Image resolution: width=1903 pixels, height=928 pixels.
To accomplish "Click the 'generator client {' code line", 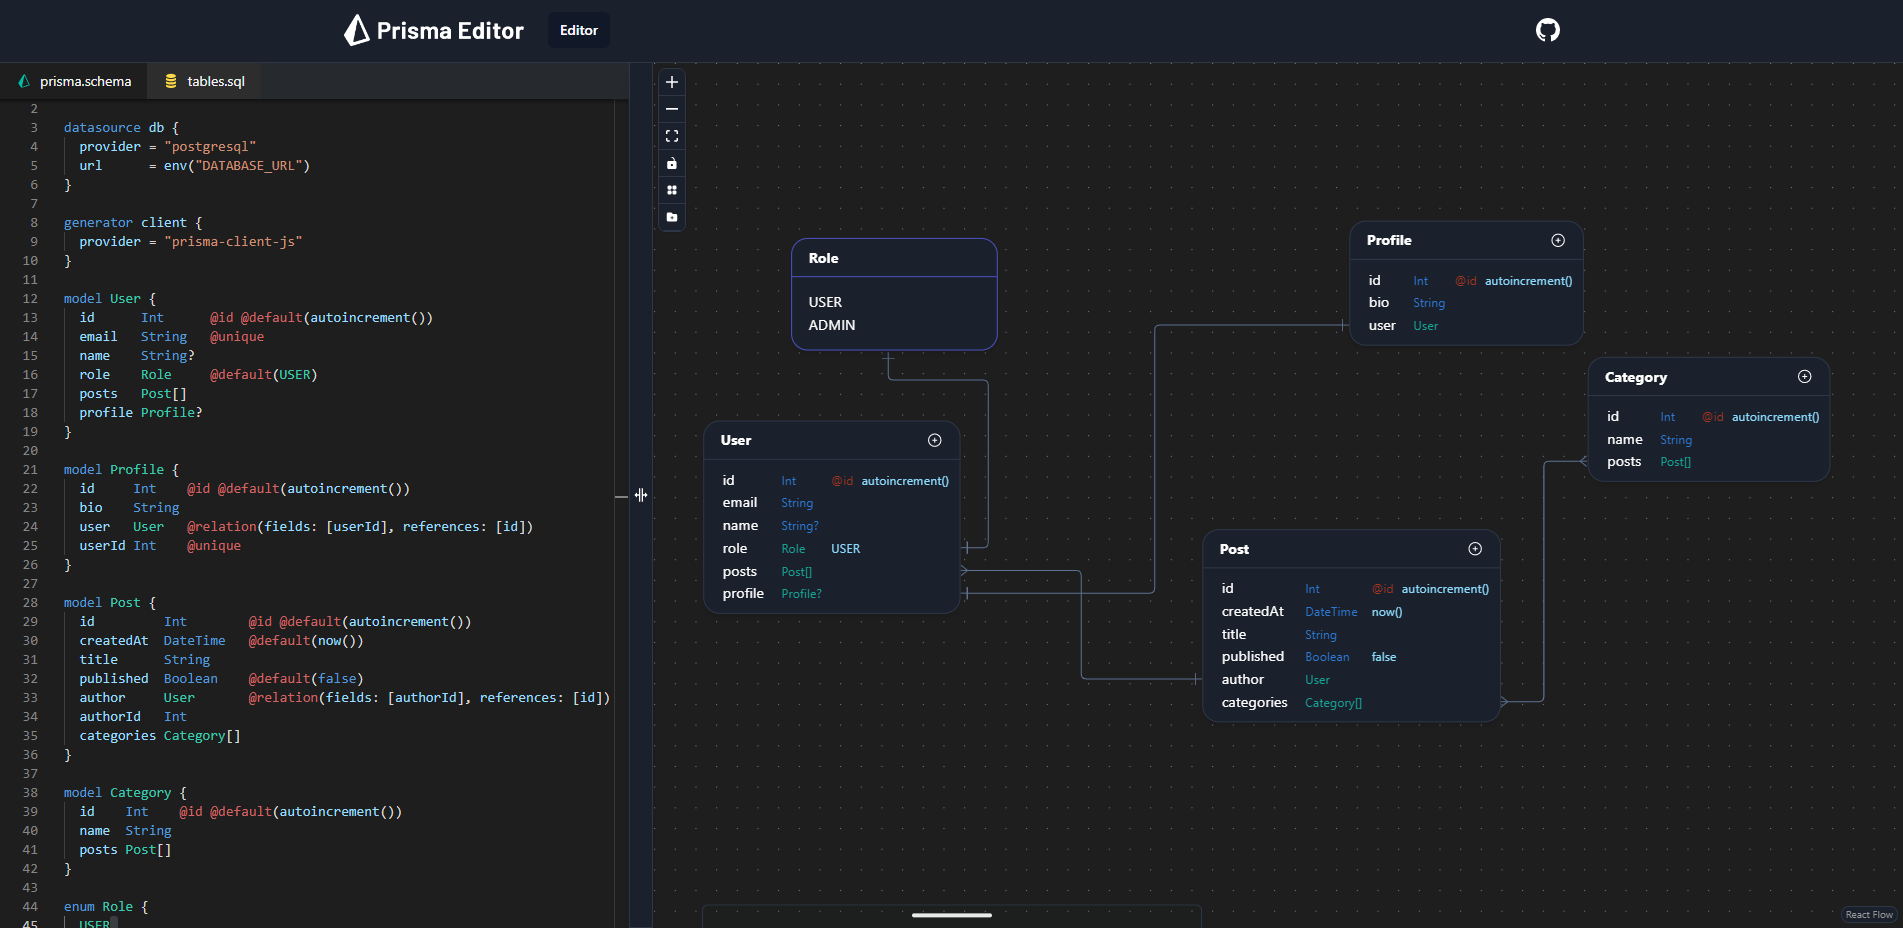I will [133, 222].
